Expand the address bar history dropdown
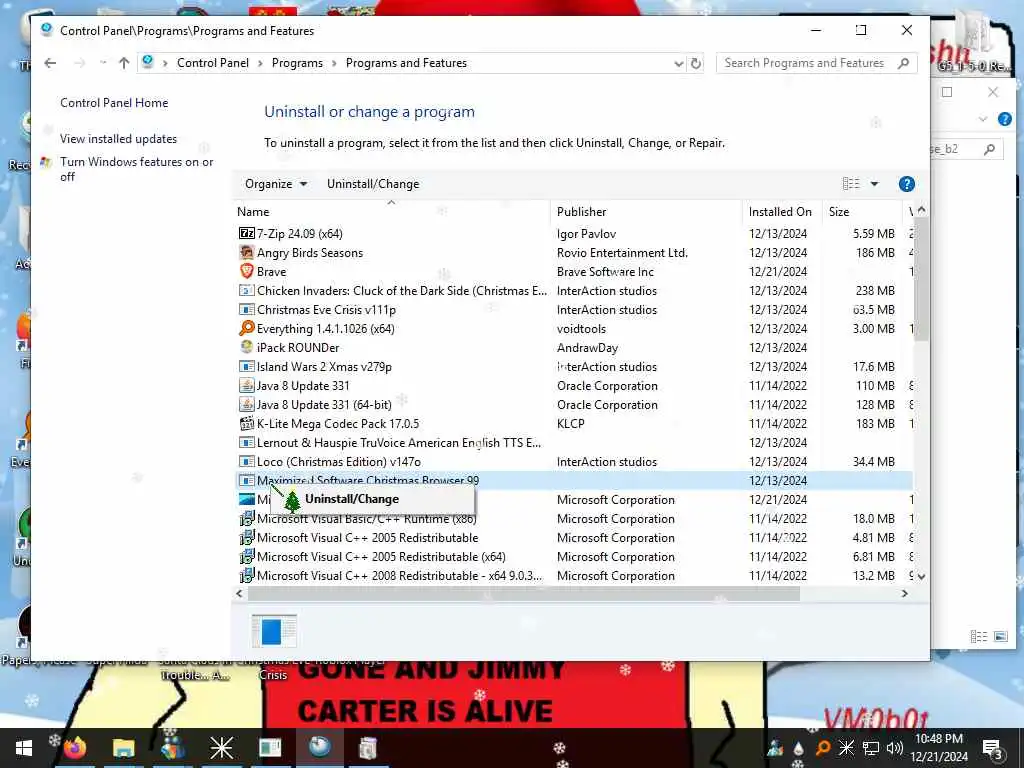Screen dimensions: 1024x768 tap(679, 63)
